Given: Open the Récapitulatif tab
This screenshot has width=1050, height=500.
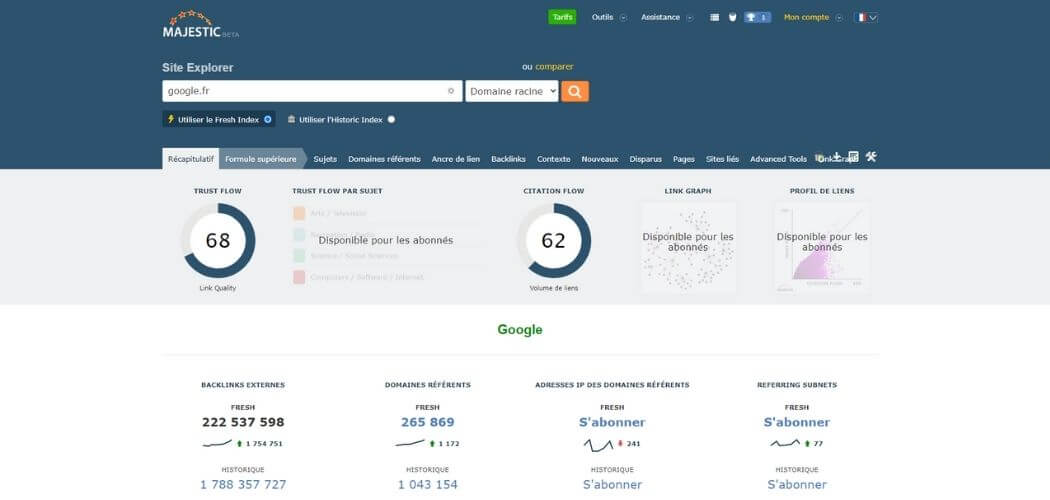Looking at the screenshot, I should tap(191, 159).
